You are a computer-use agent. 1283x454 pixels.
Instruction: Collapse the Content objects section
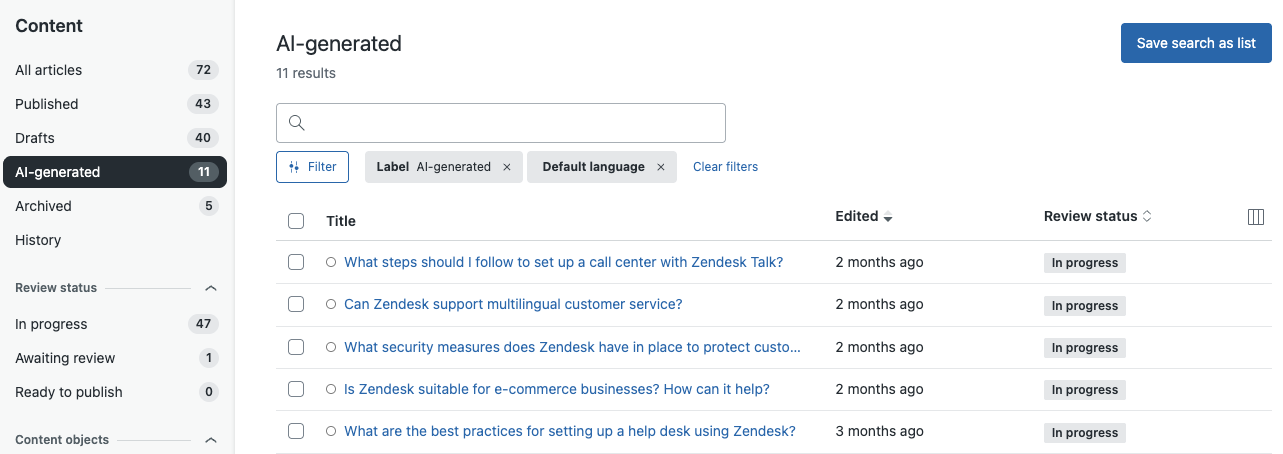211,440
